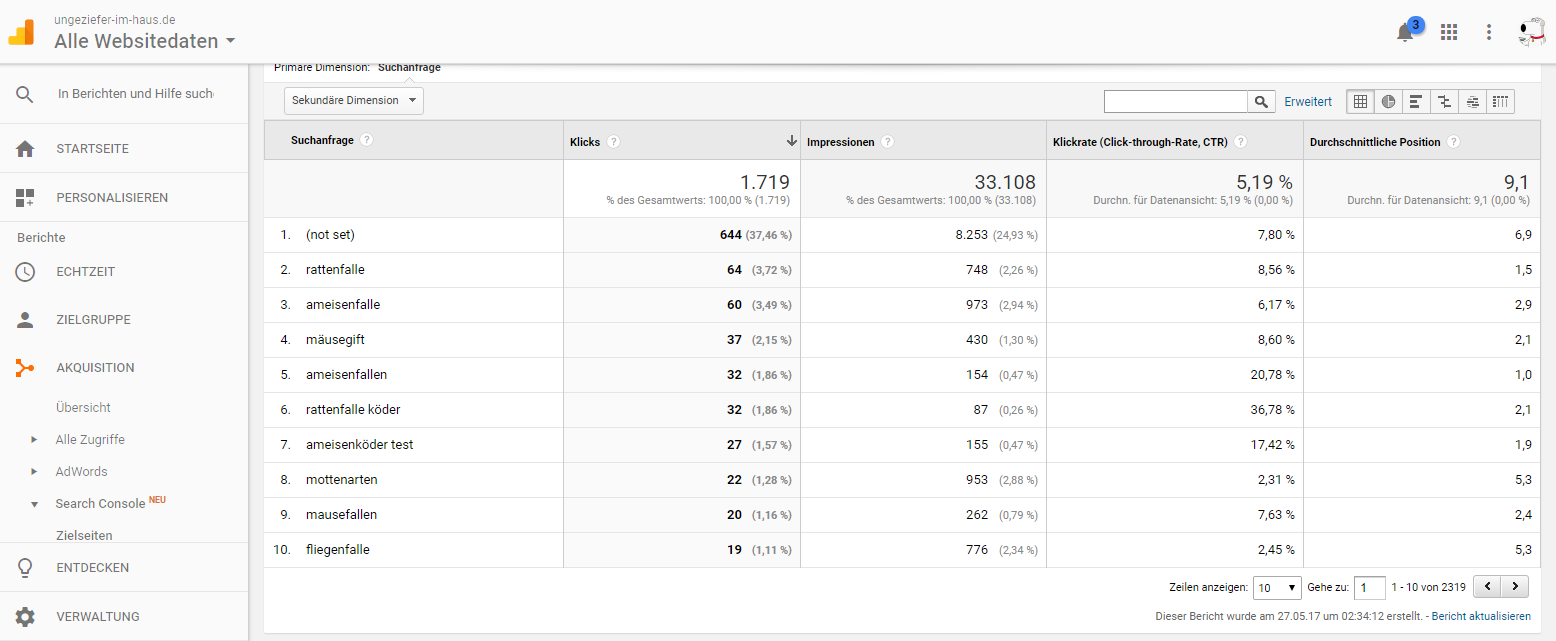Screen dimensions: 1556x641
Task: Click the mausefallen query row
Action: coord(903,515)
